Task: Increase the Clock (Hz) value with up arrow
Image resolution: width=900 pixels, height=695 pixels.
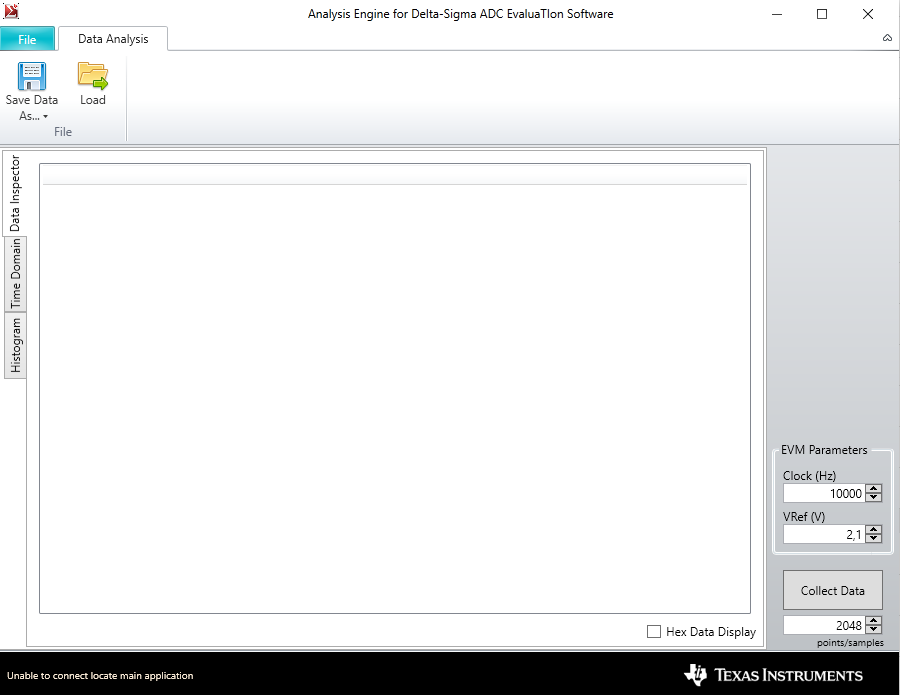Action: [x=874, y=488]
